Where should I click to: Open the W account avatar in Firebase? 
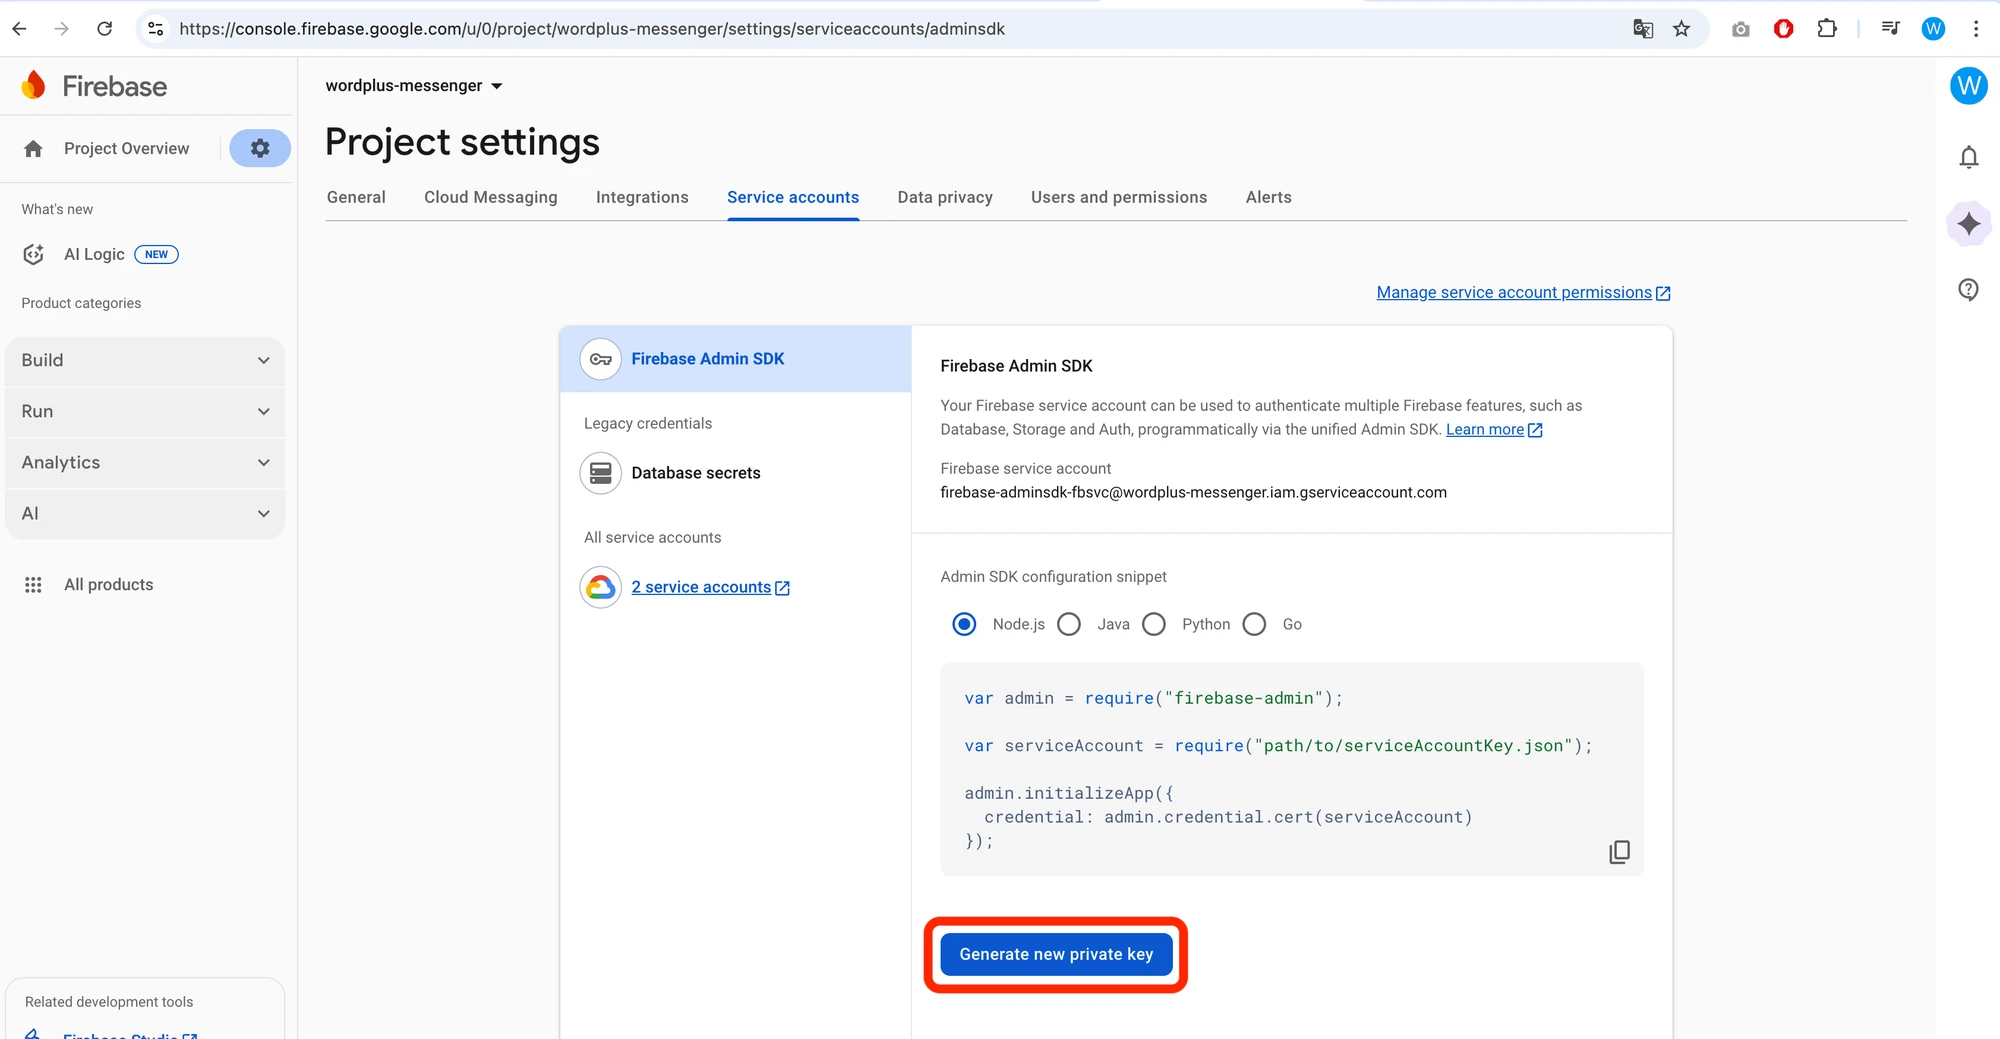tap(1968, 86)
